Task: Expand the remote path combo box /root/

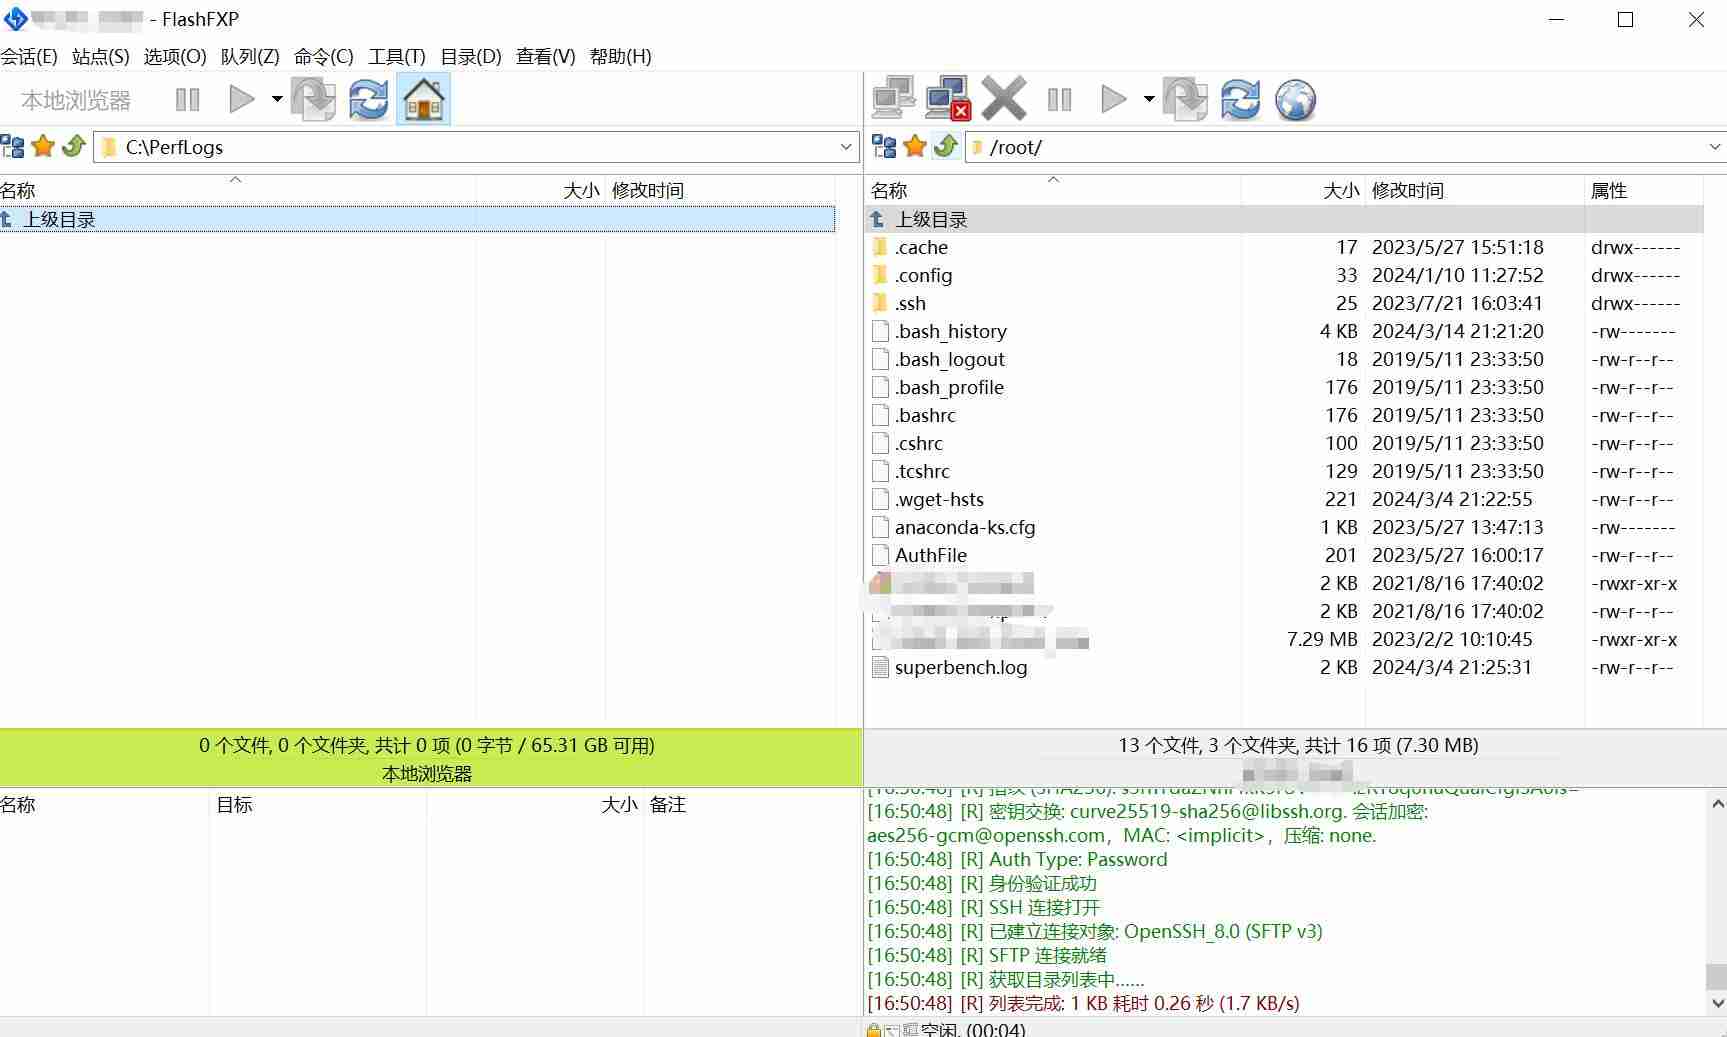Action: pyautogui.click(x=1714, y=147)
